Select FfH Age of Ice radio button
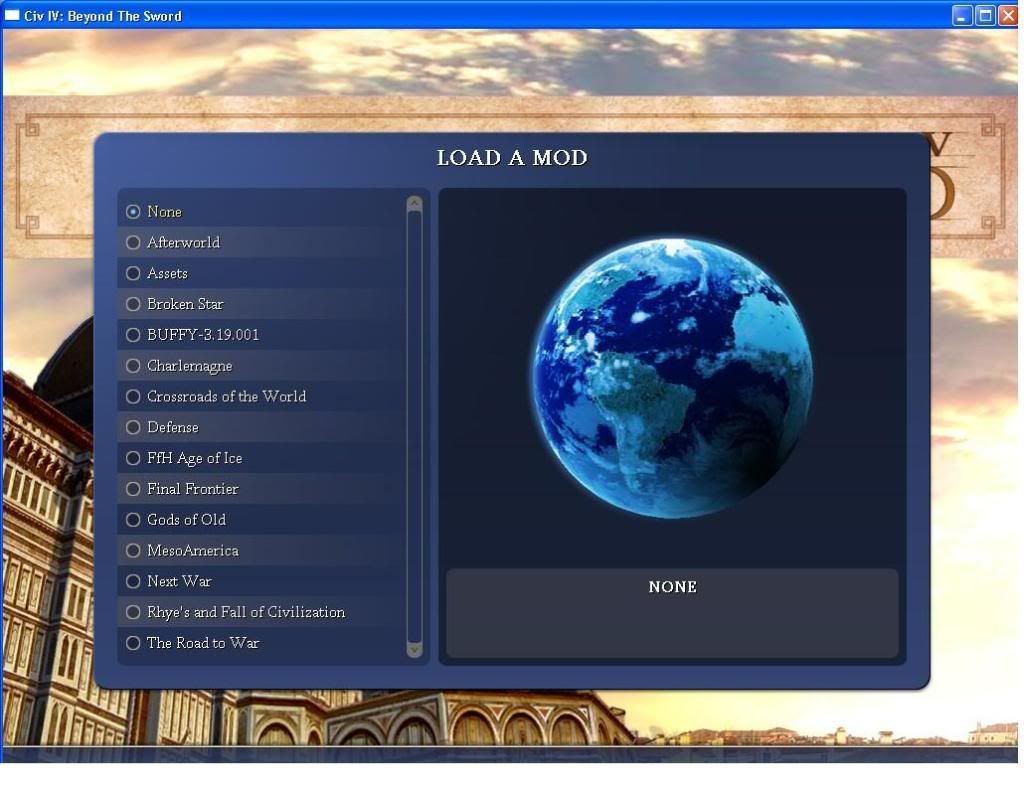This screenshot has width=1024, height=795. click(x=133, y=458)
